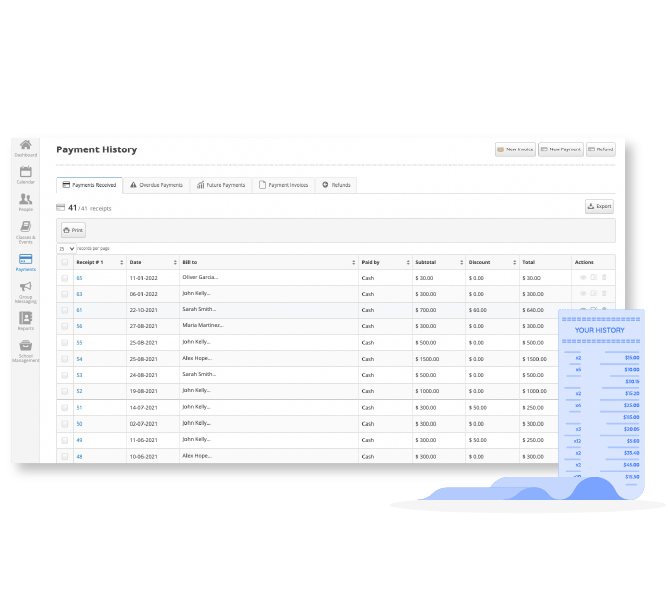This screenshot has width=670, height=598.
Task: Switch to the Payments Received tab
Action: 89,185
